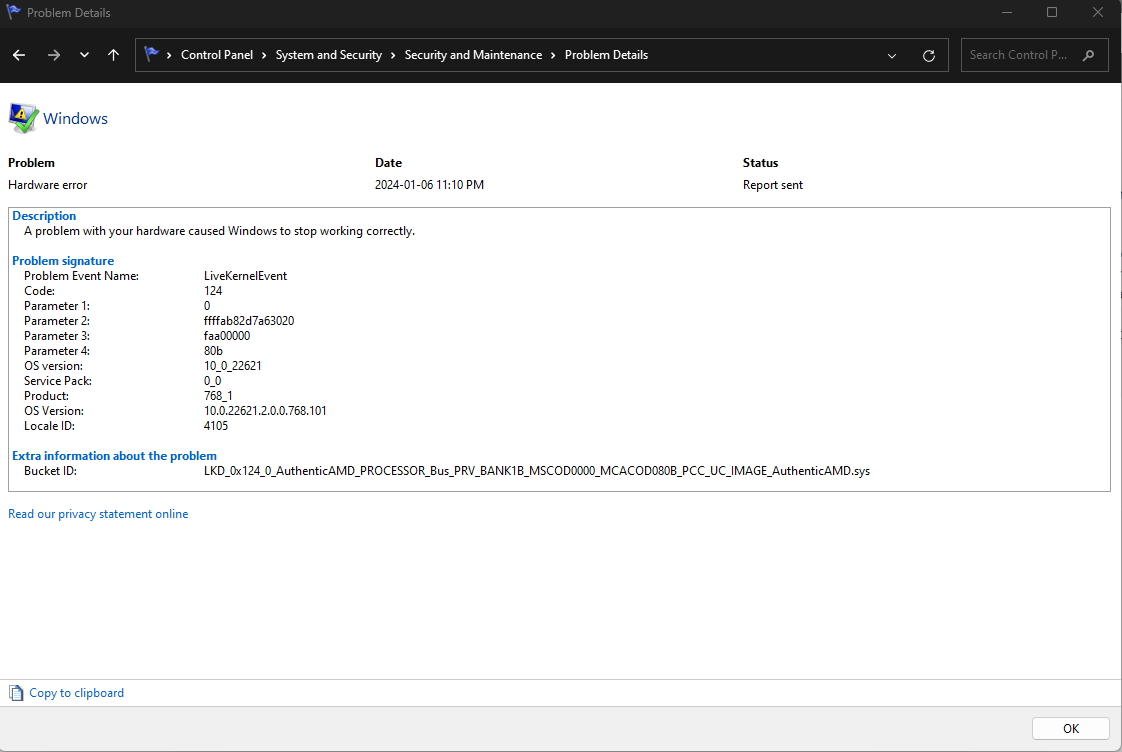Screen dimensions: 1122x752
Task: Select Problem Details breadcrumb
Action: click(606, 55)
